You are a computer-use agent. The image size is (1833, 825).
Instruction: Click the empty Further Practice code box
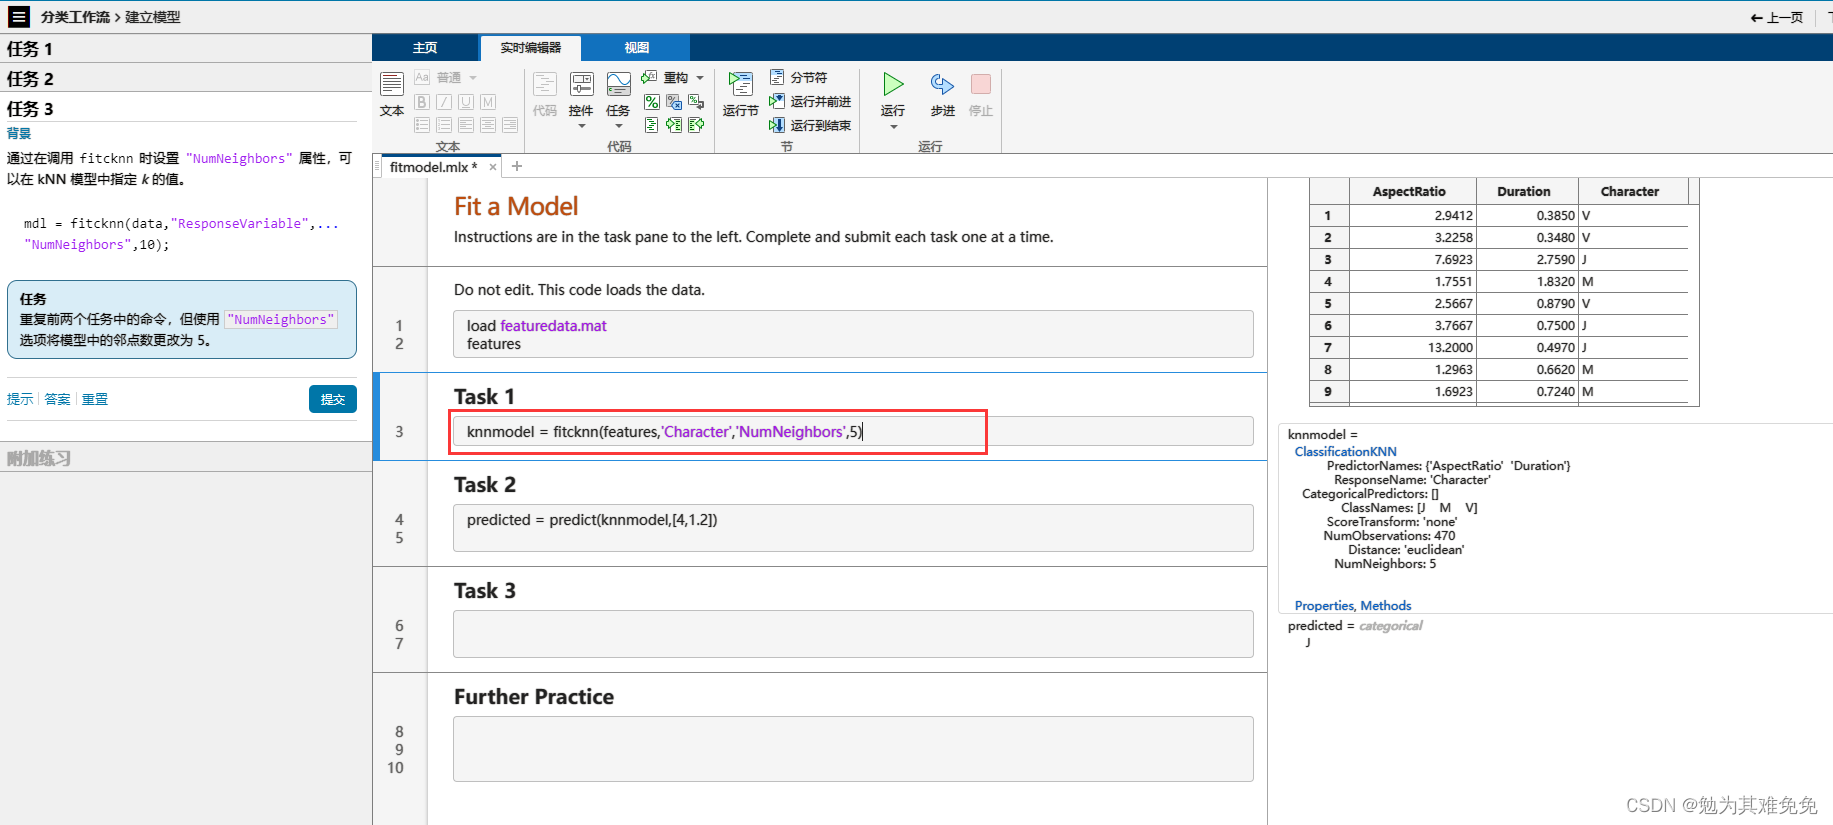[853, 749]
